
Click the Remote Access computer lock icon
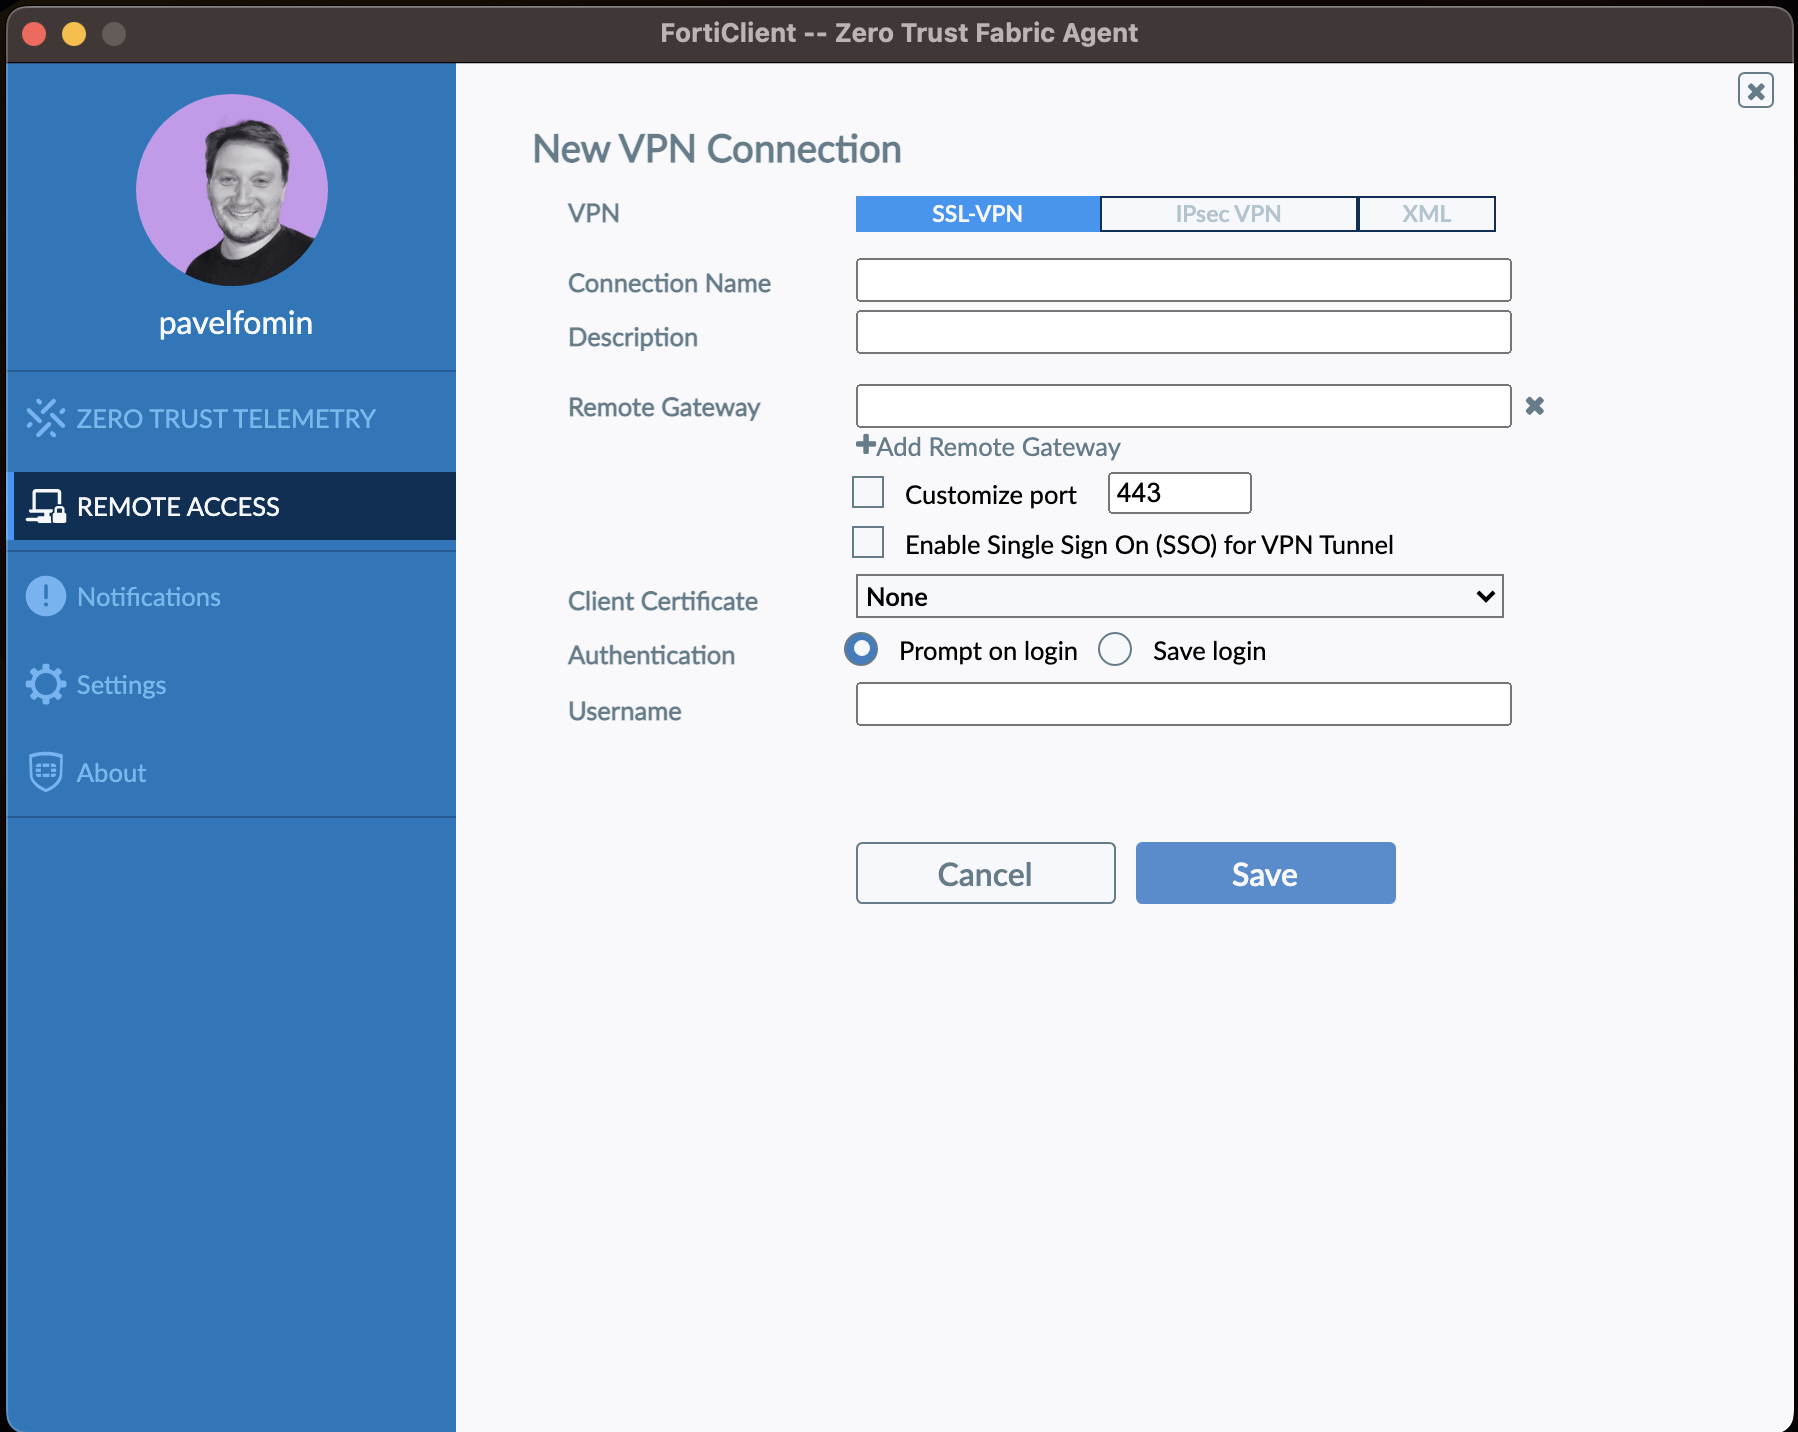tap(45, 506)
